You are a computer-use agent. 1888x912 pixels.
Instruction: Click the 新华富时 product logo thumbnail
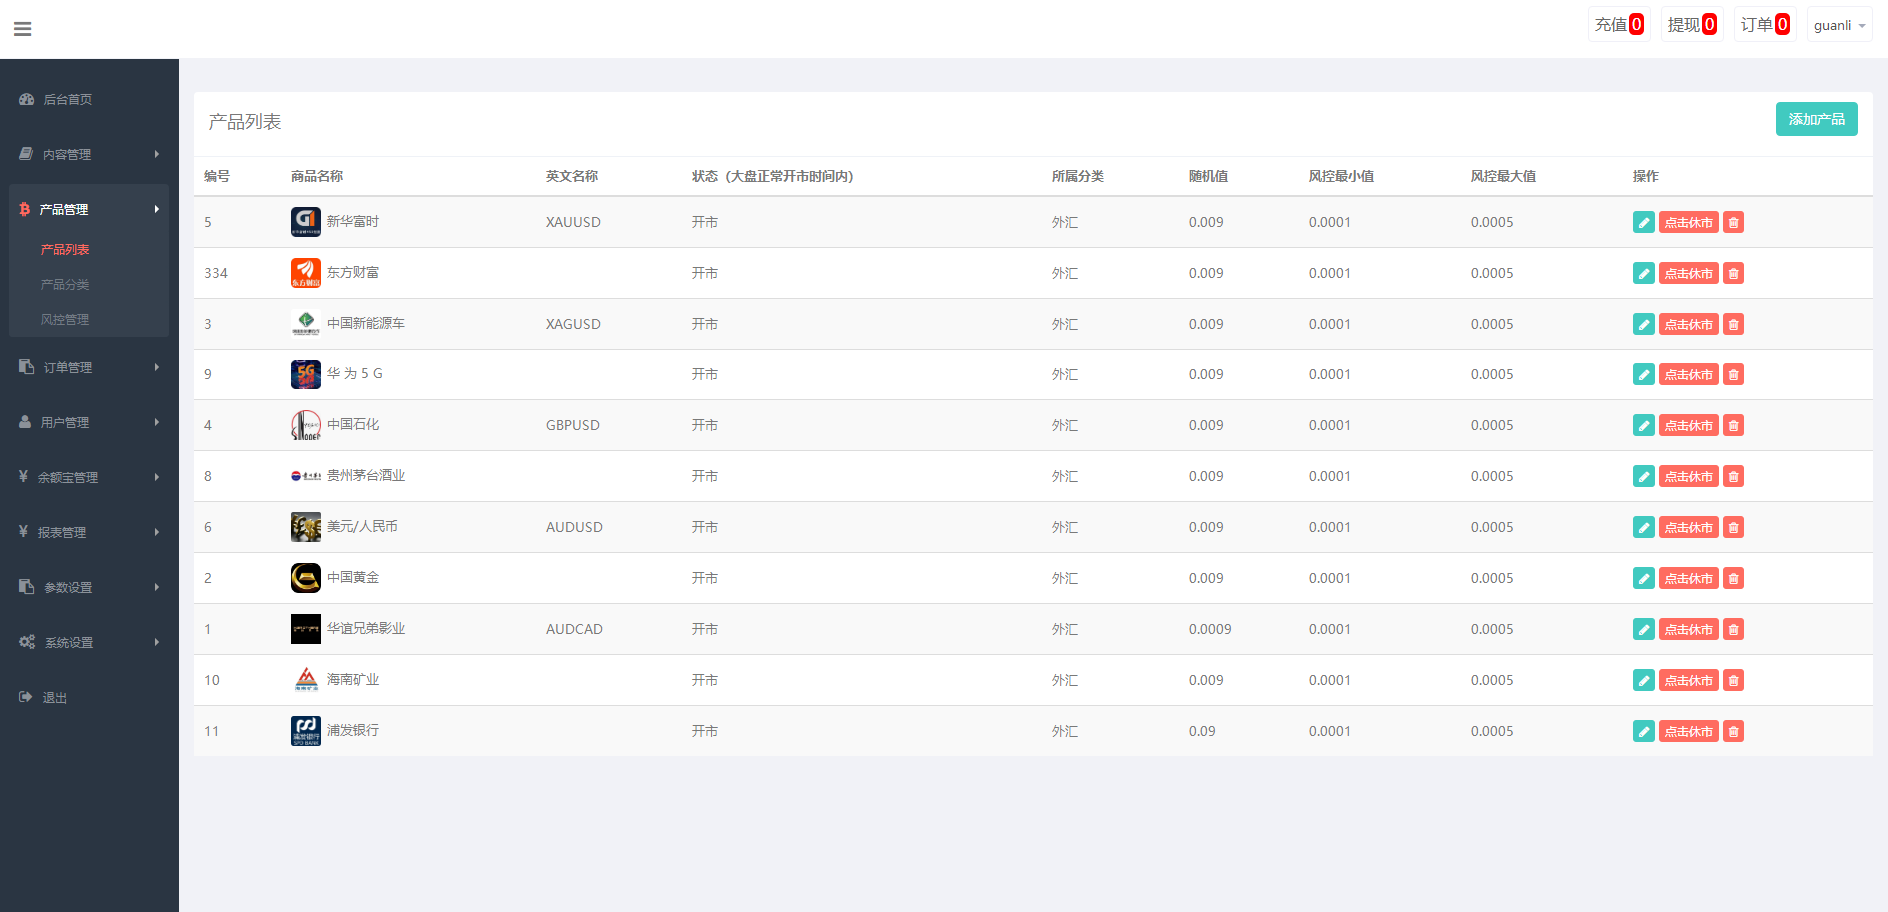(x=306, y=222)
